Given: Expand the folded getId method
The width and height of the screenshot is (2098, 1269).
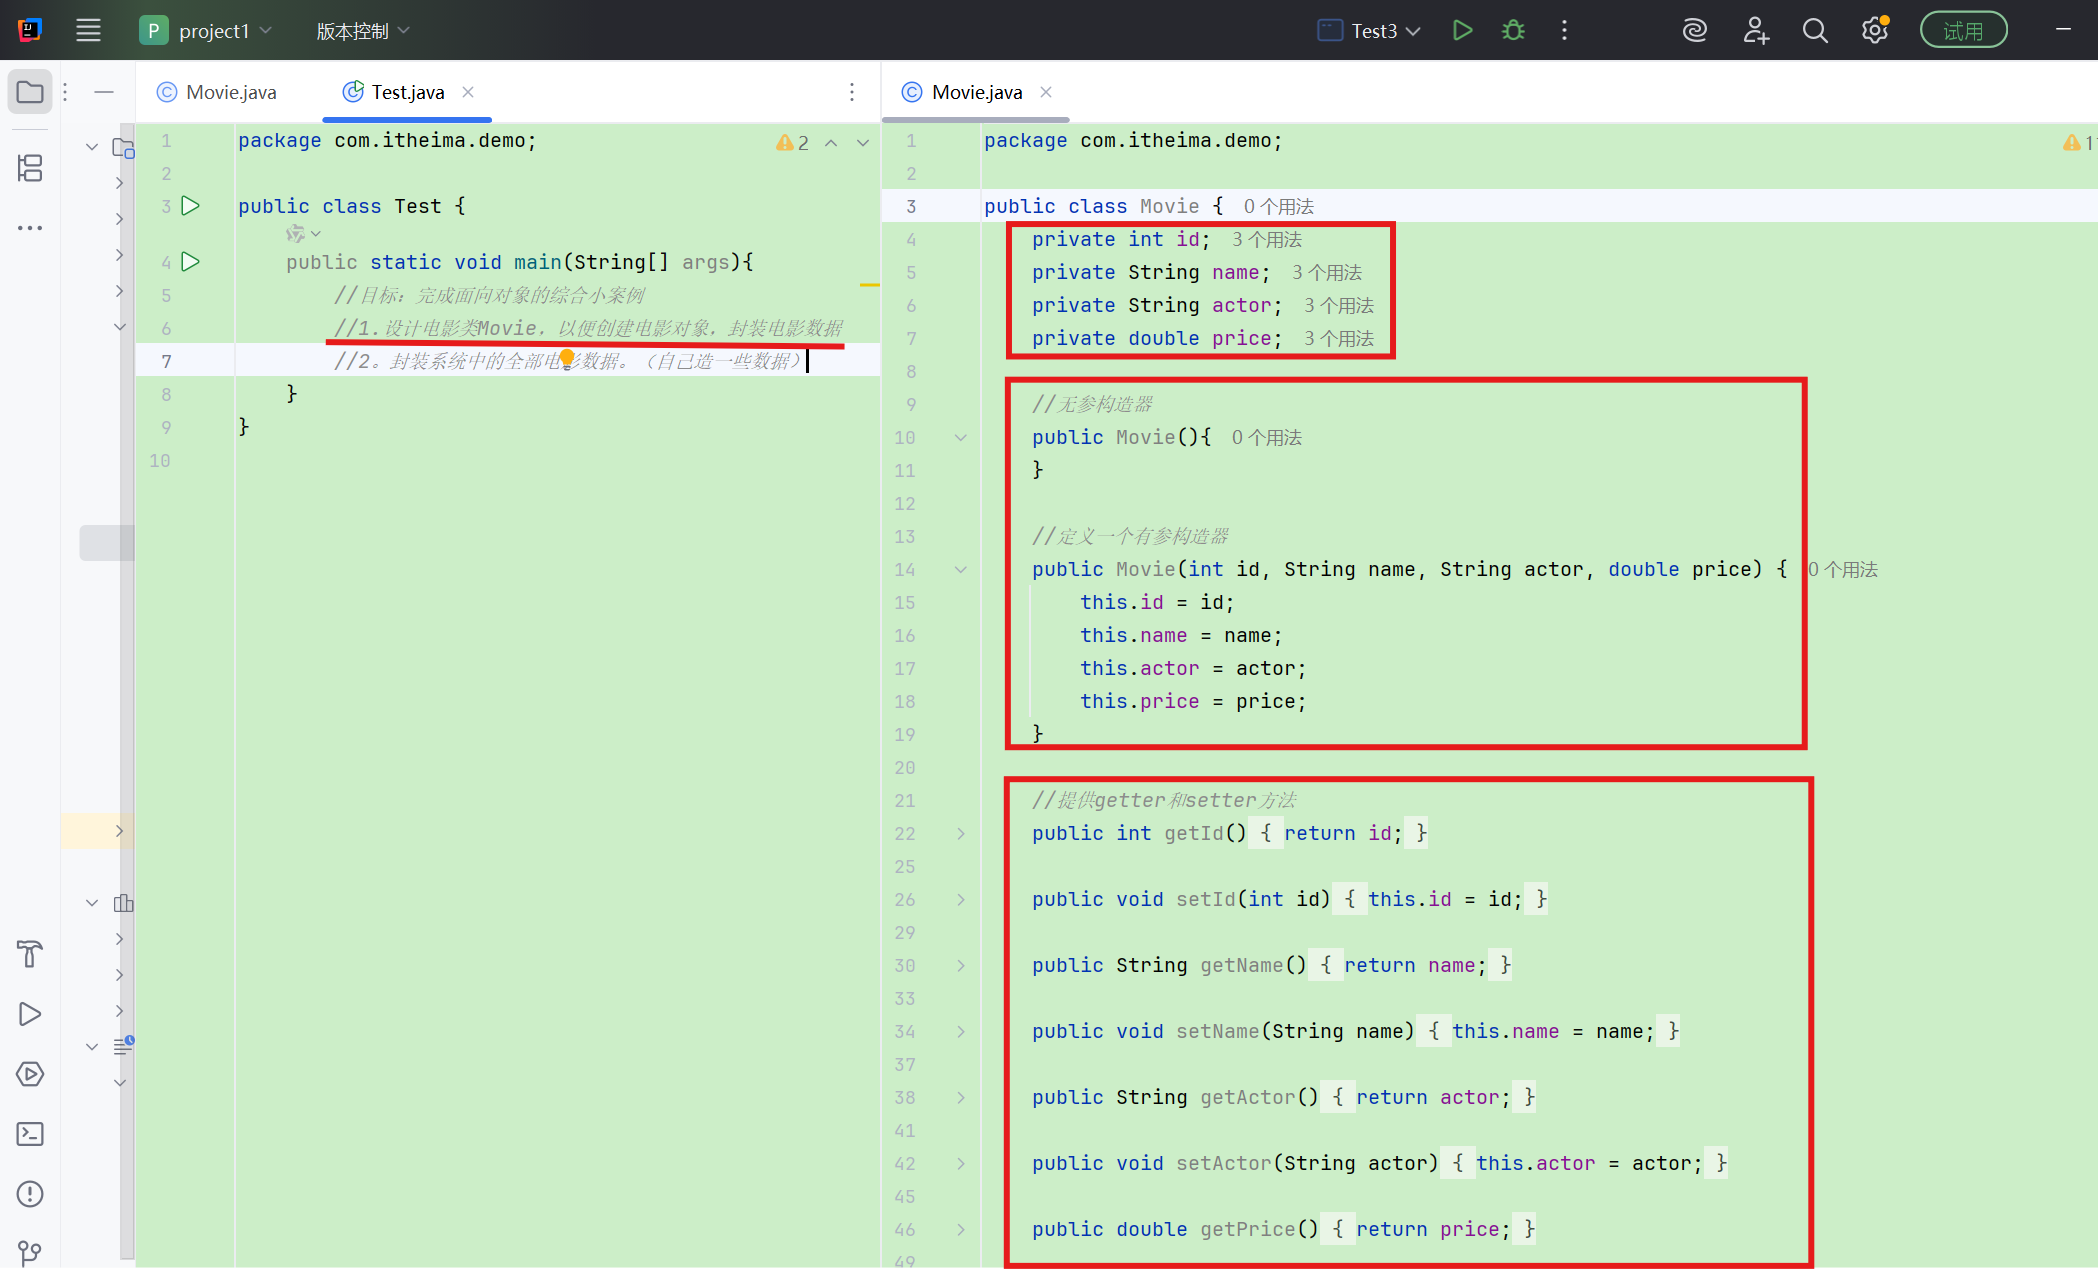Looking at the screenshot, I should coord(961,833).
